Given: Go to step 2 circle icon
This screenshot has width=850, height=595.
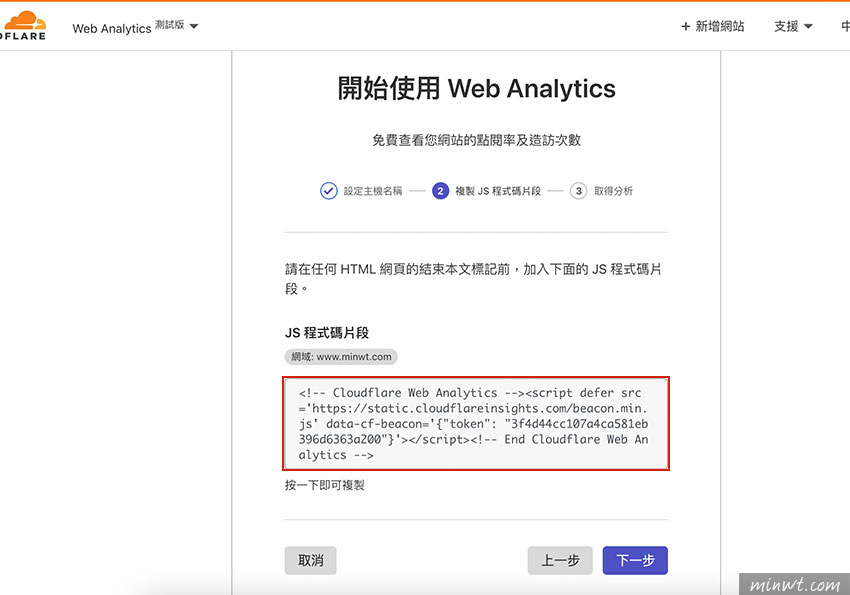Looking at the screenshot, I should pos(440,191).
